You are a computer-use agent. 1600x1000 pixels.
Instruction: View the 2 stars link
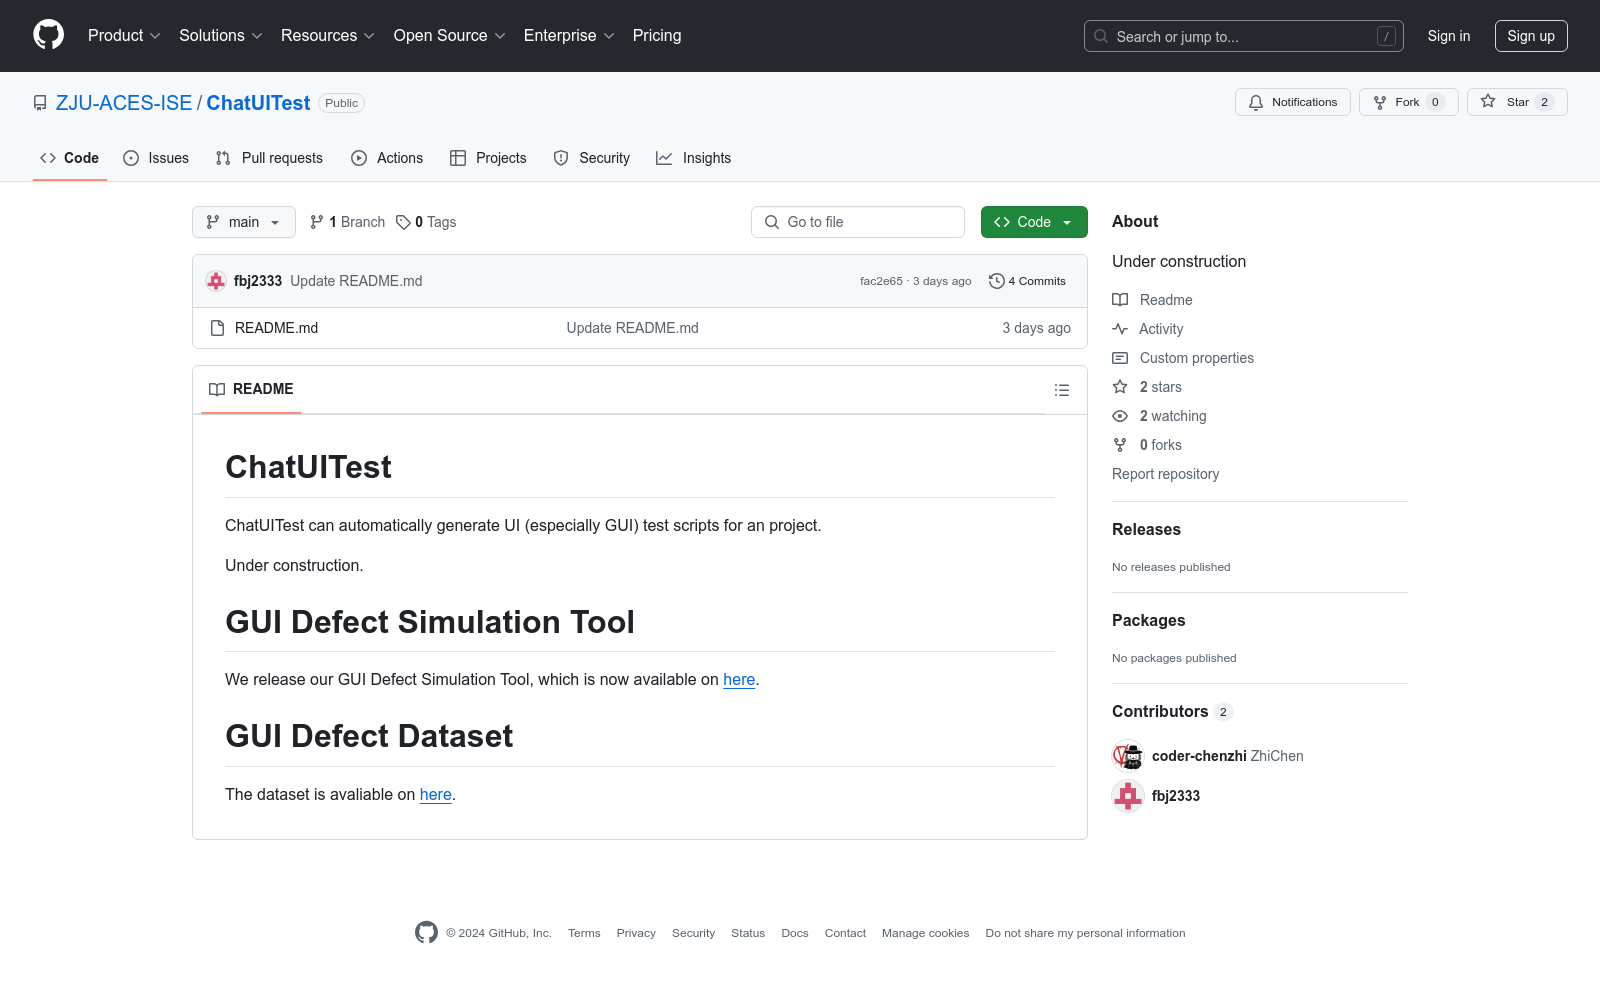[x=1147, y=387]
